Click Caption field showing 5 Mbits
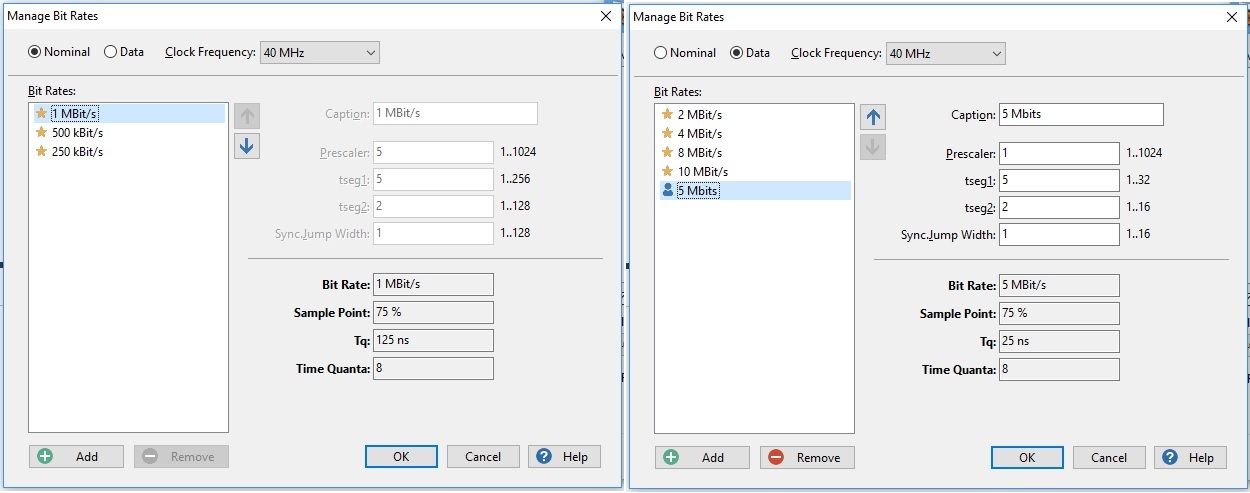The image size is (1250, 493). pyautogui.click(x=1081, y=114)
